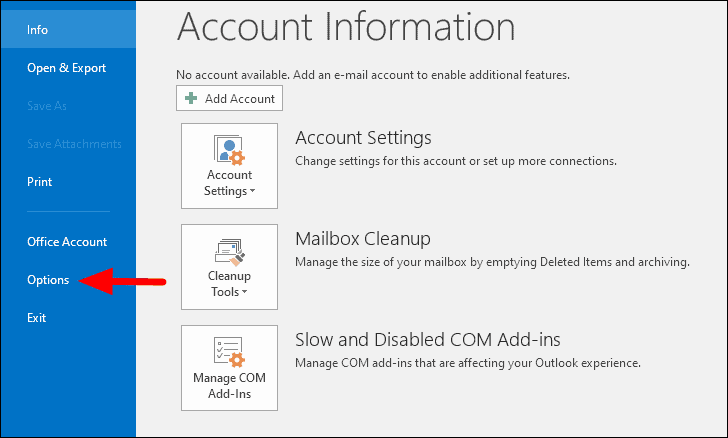This screenshot has width=728, height=438.
Task: Click the Add Account button
Action: [229, 98]
